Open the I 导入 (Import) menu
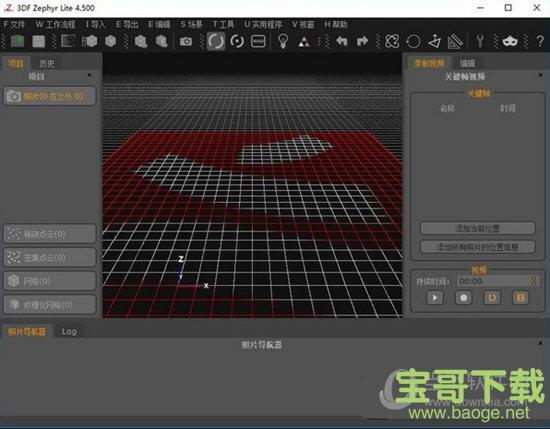 coord(95,24)
